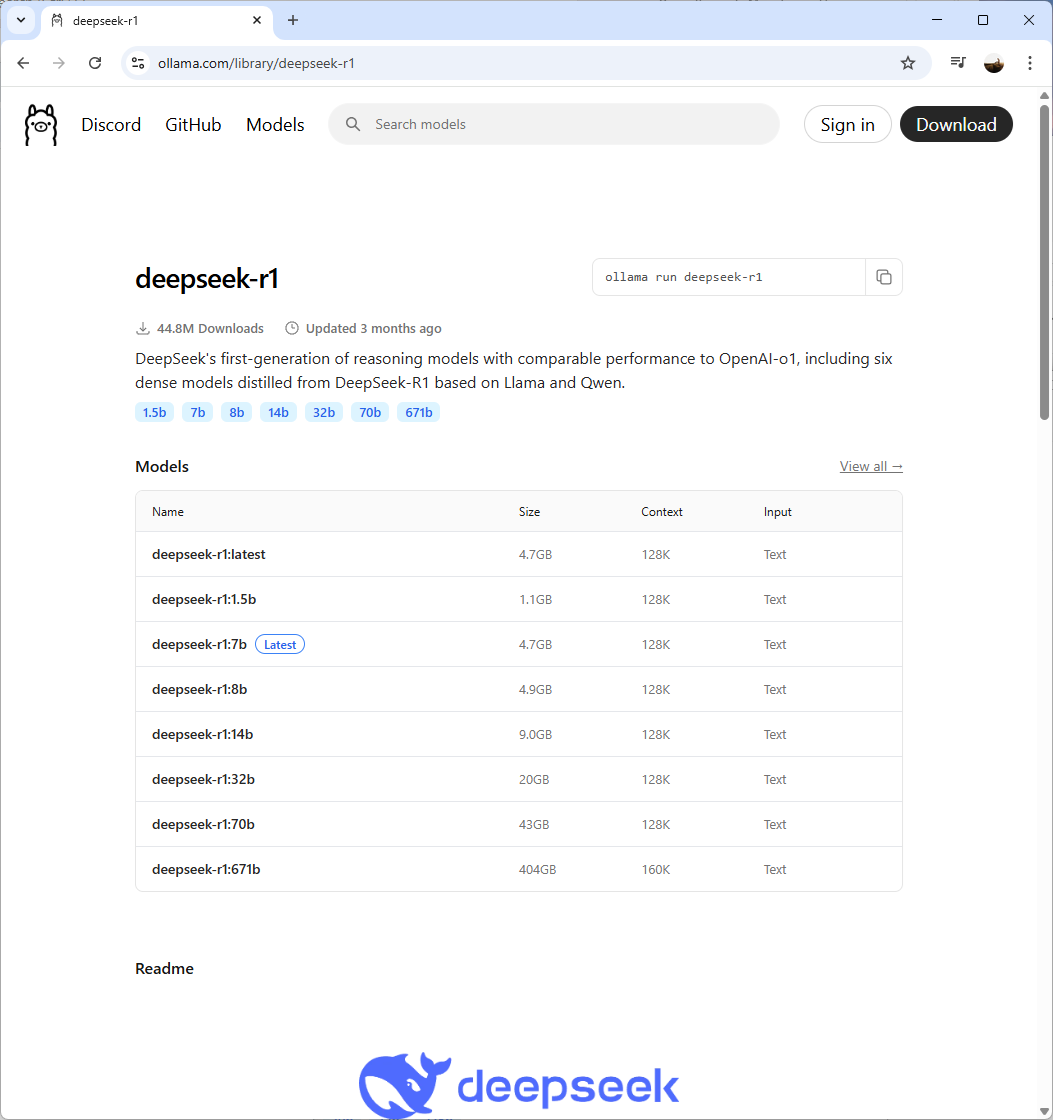Open the Chrome three-dot menu
The width and height of the screenshot is (1053, 1120).
1029,63
